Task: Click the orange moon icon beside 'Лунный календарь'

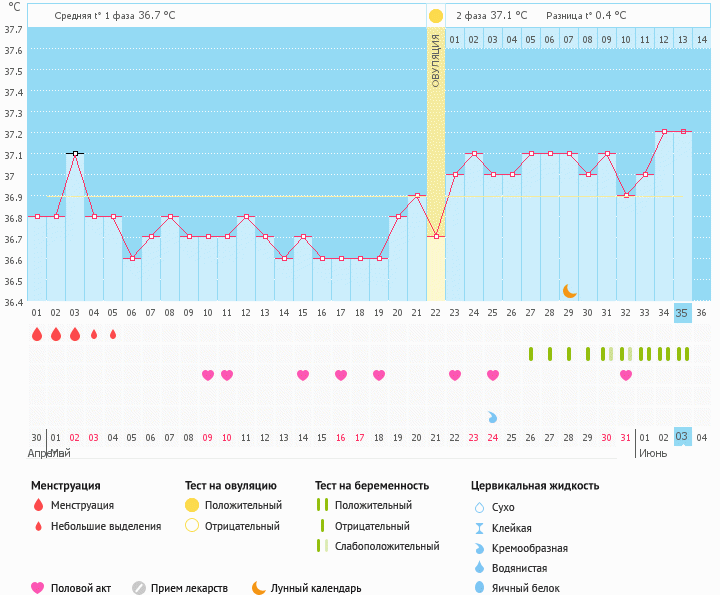Action: (259, 588)
